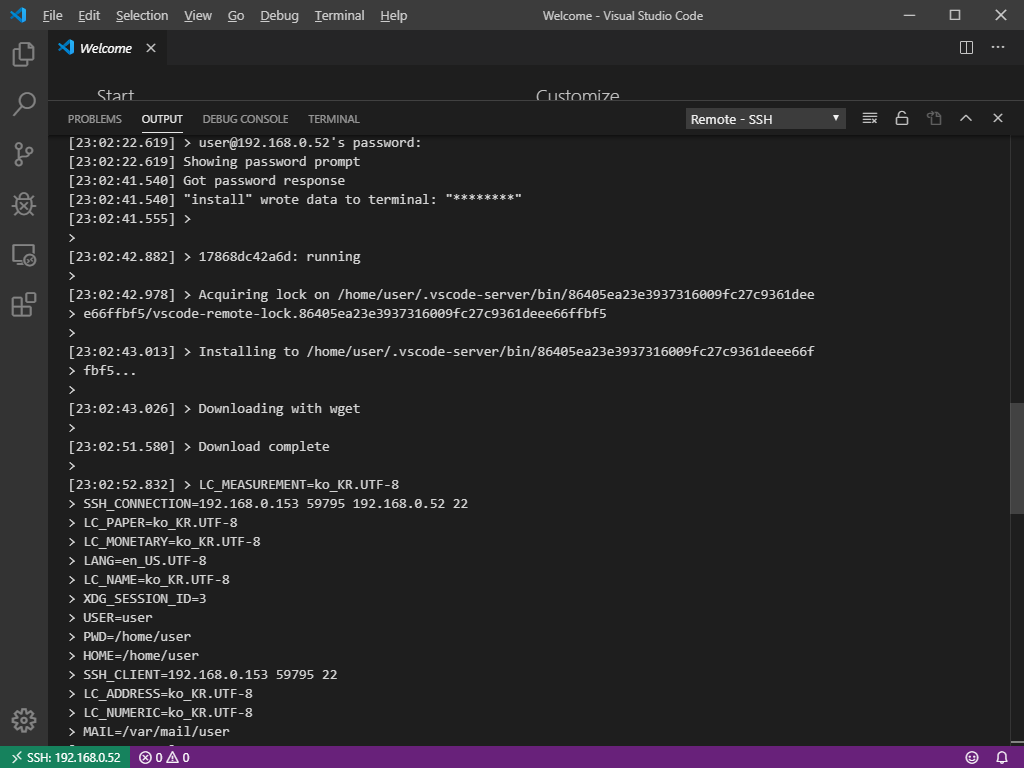Close the Welcome tab
Screen dimensions: 1024x768
151,48
